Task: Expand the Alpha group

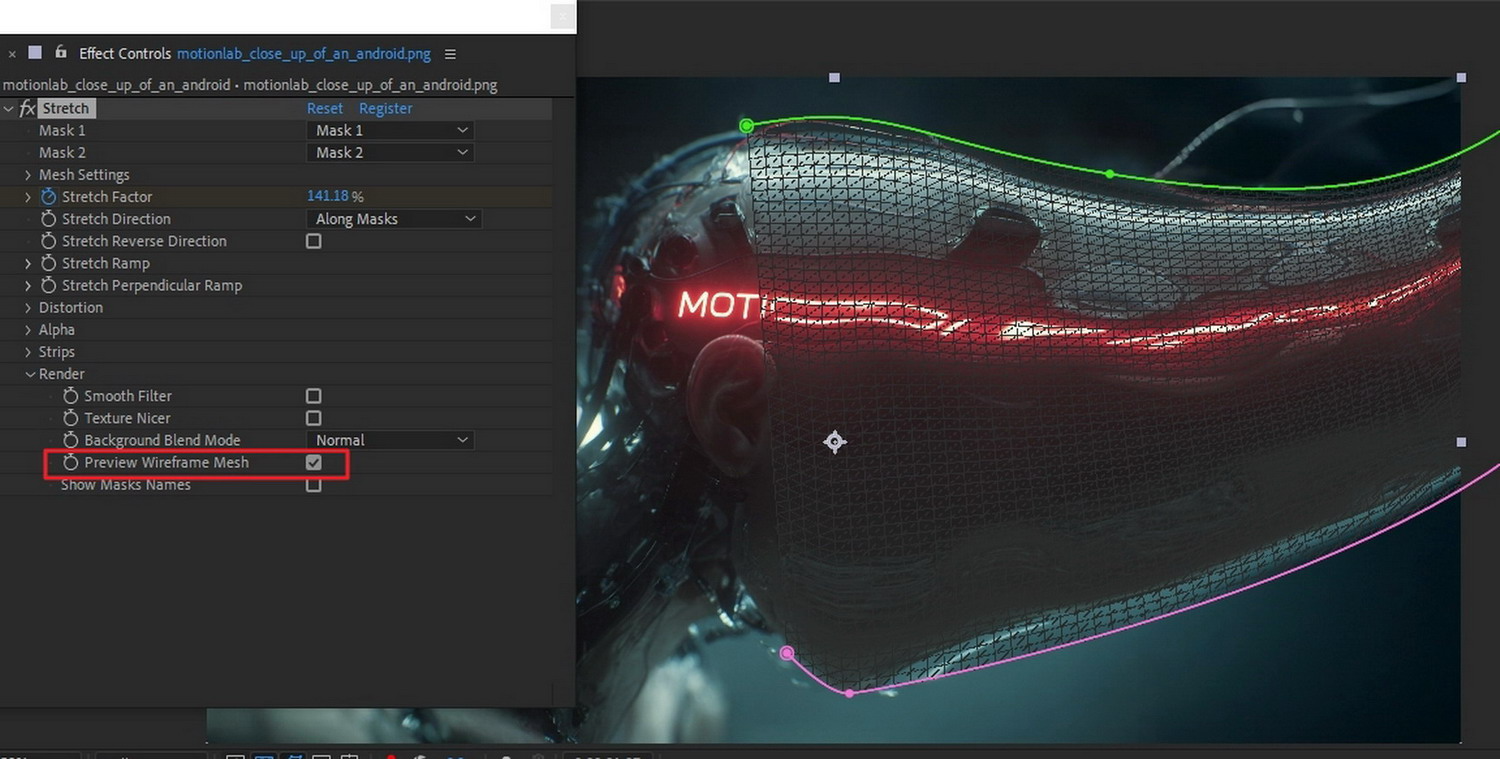Action: coord(28,329)
